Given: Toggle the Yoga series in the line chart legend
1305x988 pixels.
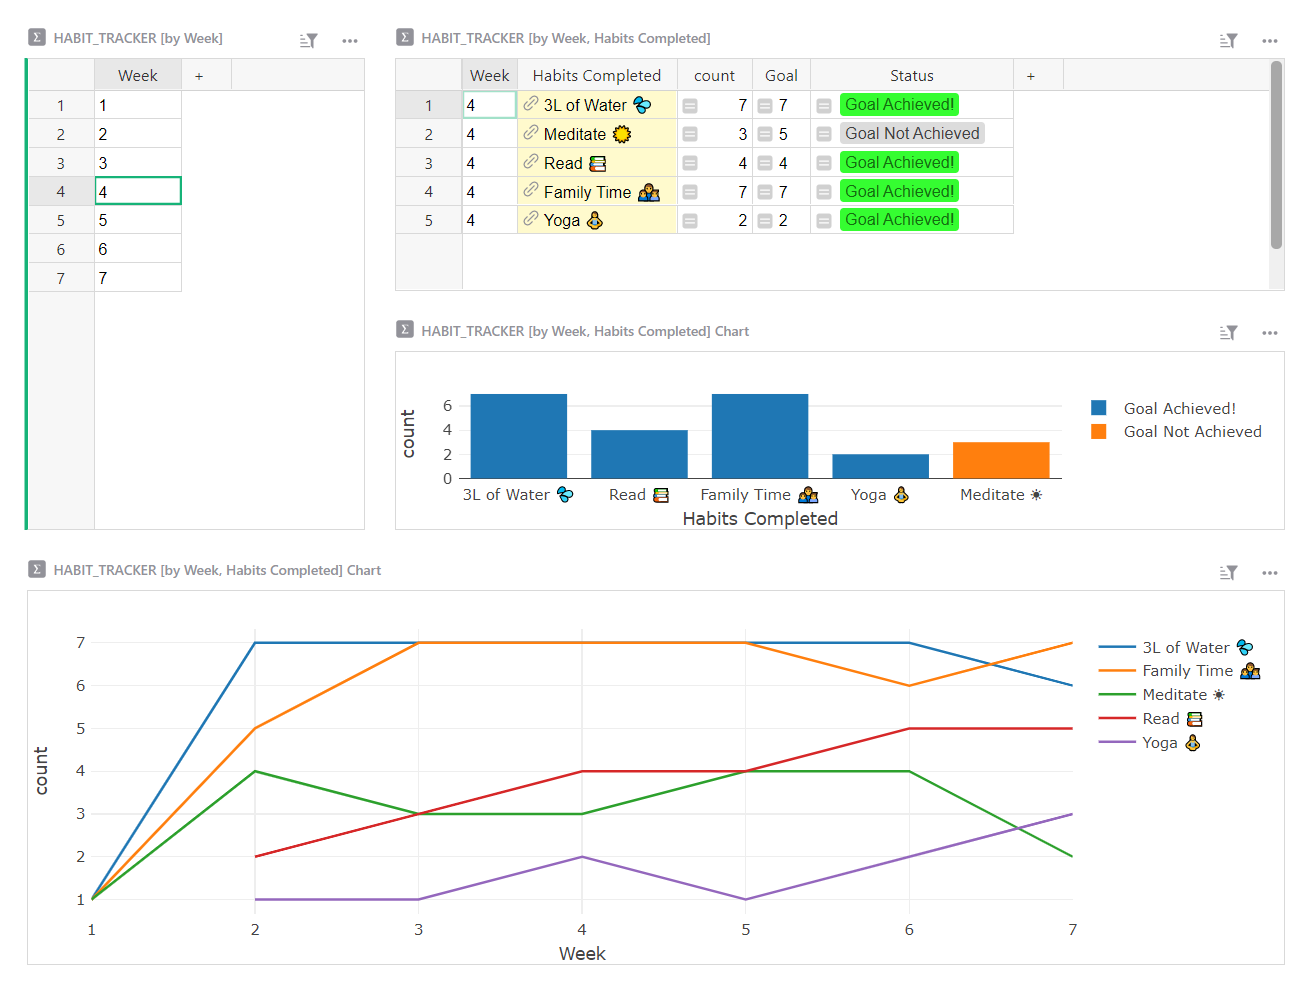Looking at the screenshot, I should click(x=1160, y=743).
